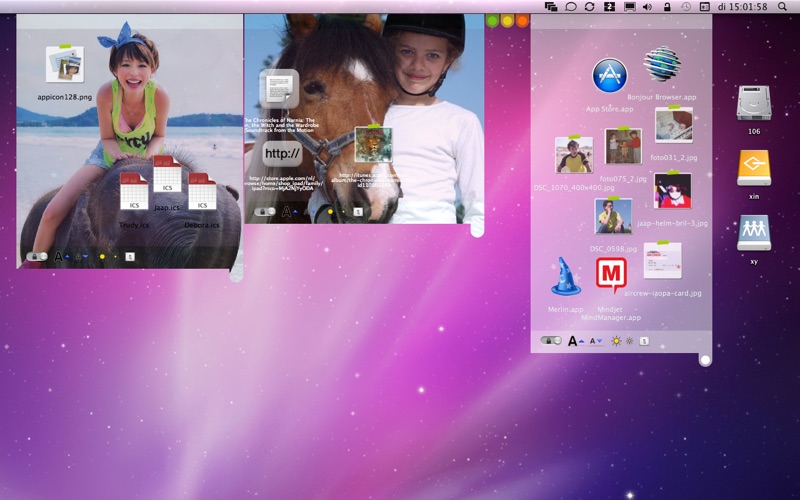Select the Debora.ics calendar file
This screenshot has height=500, width=800.
(202, 191)
